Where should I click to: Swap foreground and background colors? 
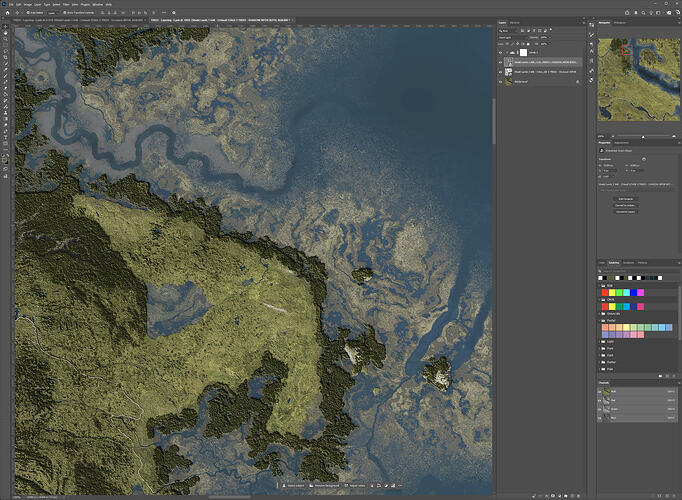coord(8,156)
